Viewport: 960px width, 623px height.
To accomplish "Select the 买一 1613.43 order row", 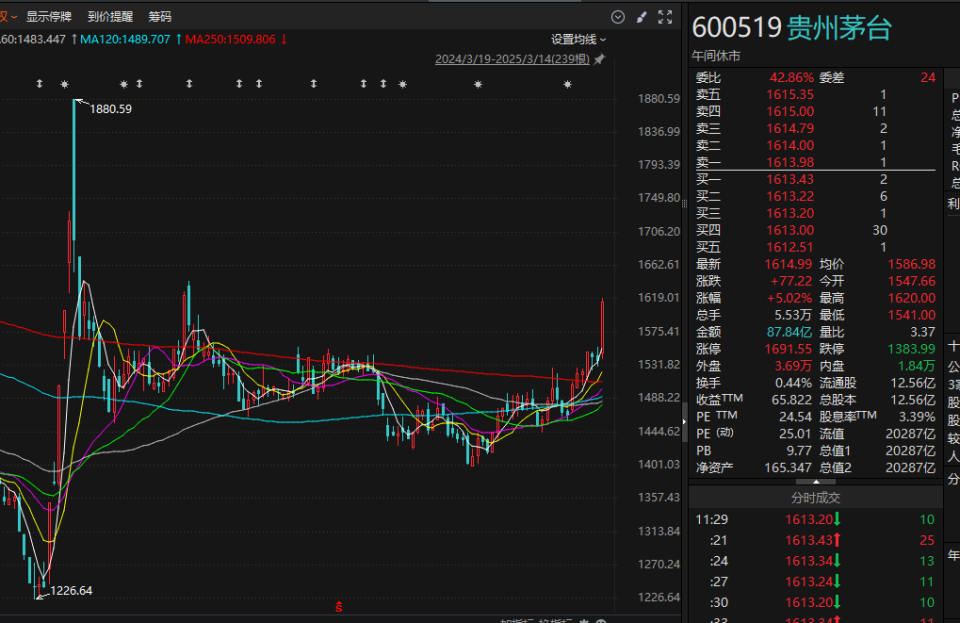I will 816,179.
